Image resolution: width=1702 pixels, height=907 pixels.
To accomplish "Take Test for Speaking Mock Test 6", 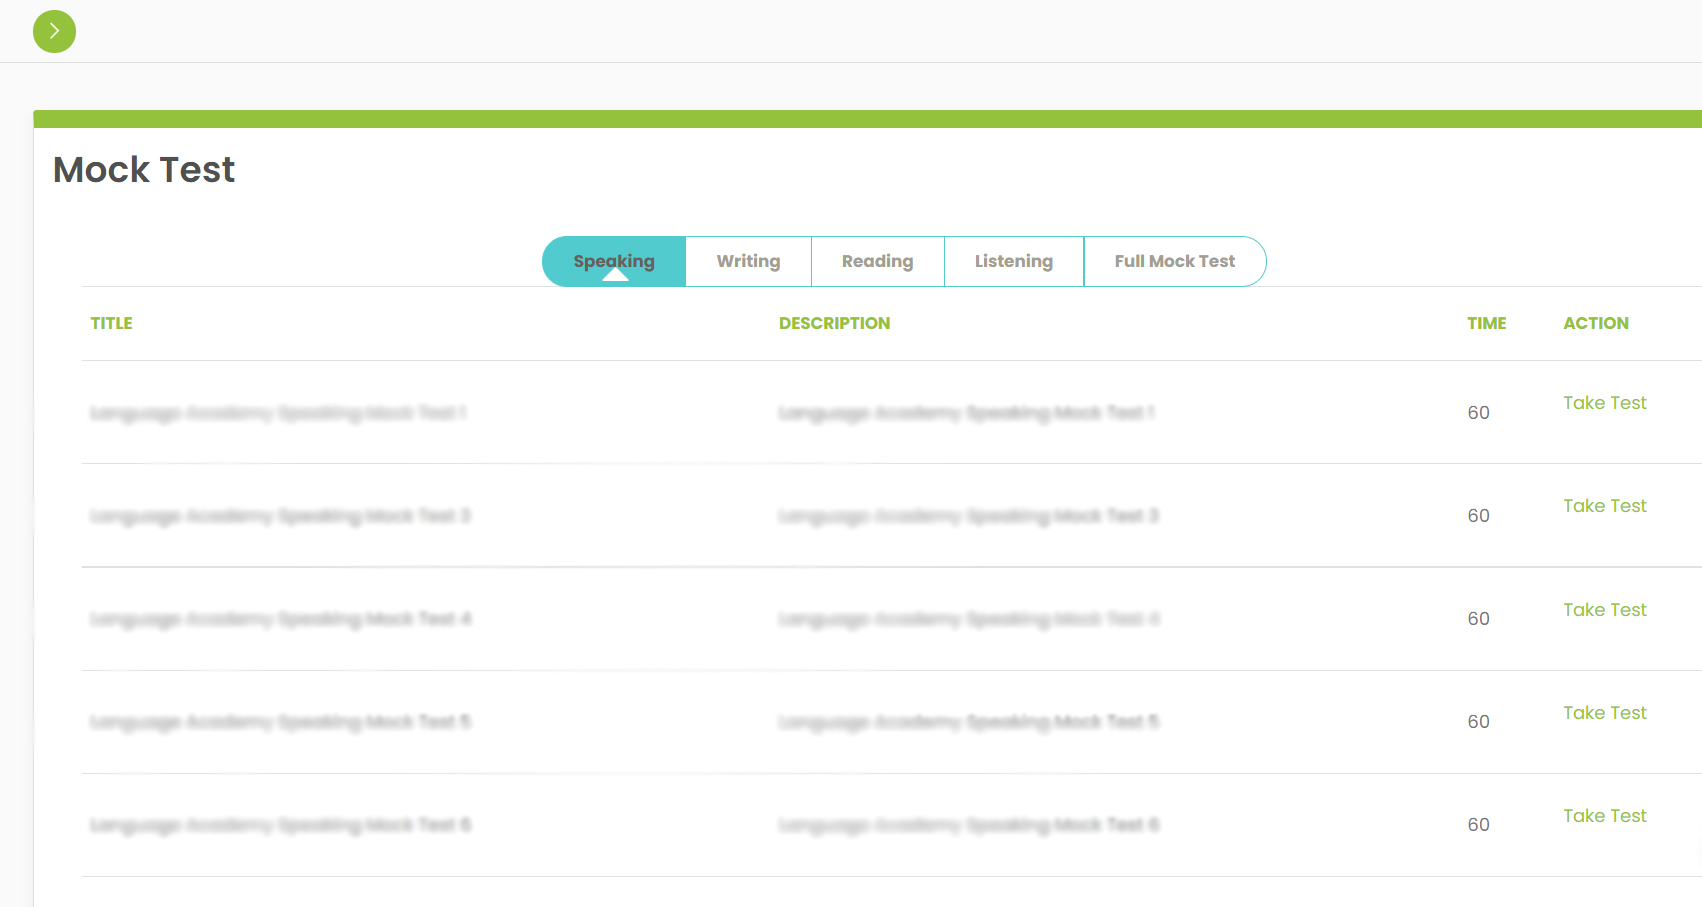I will [x=1604, y=815].
